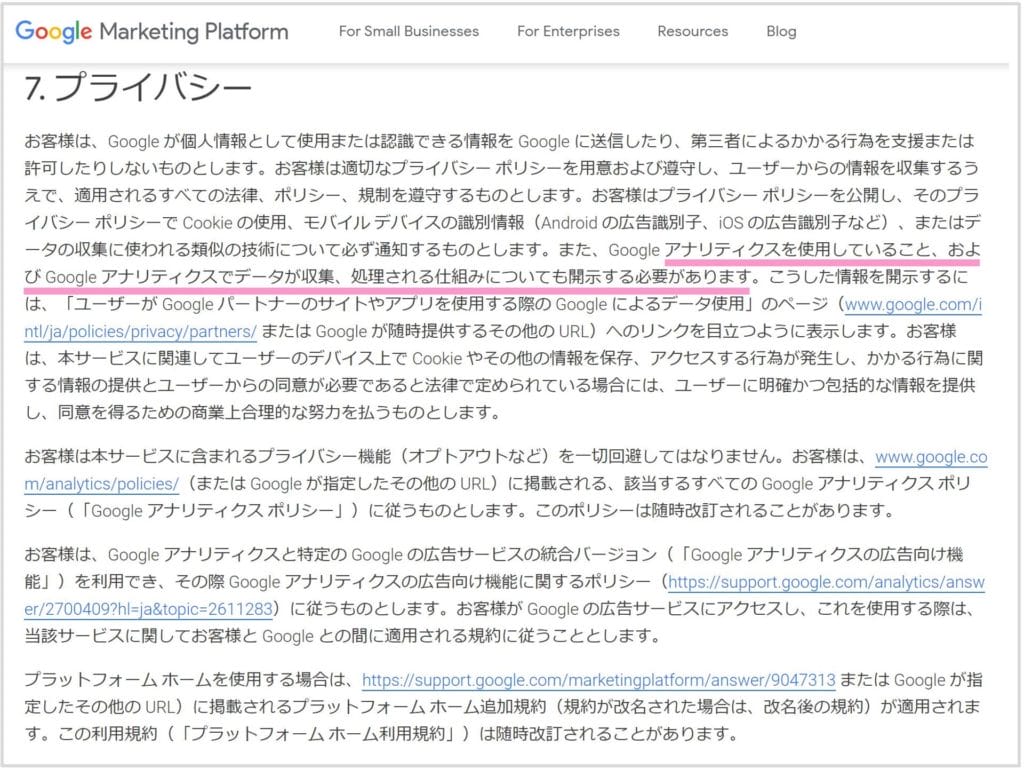The image size is (1024, 769).
Task: Follow the support.google.com/analytics/answer/2700409 link
Action: point(826,582)
